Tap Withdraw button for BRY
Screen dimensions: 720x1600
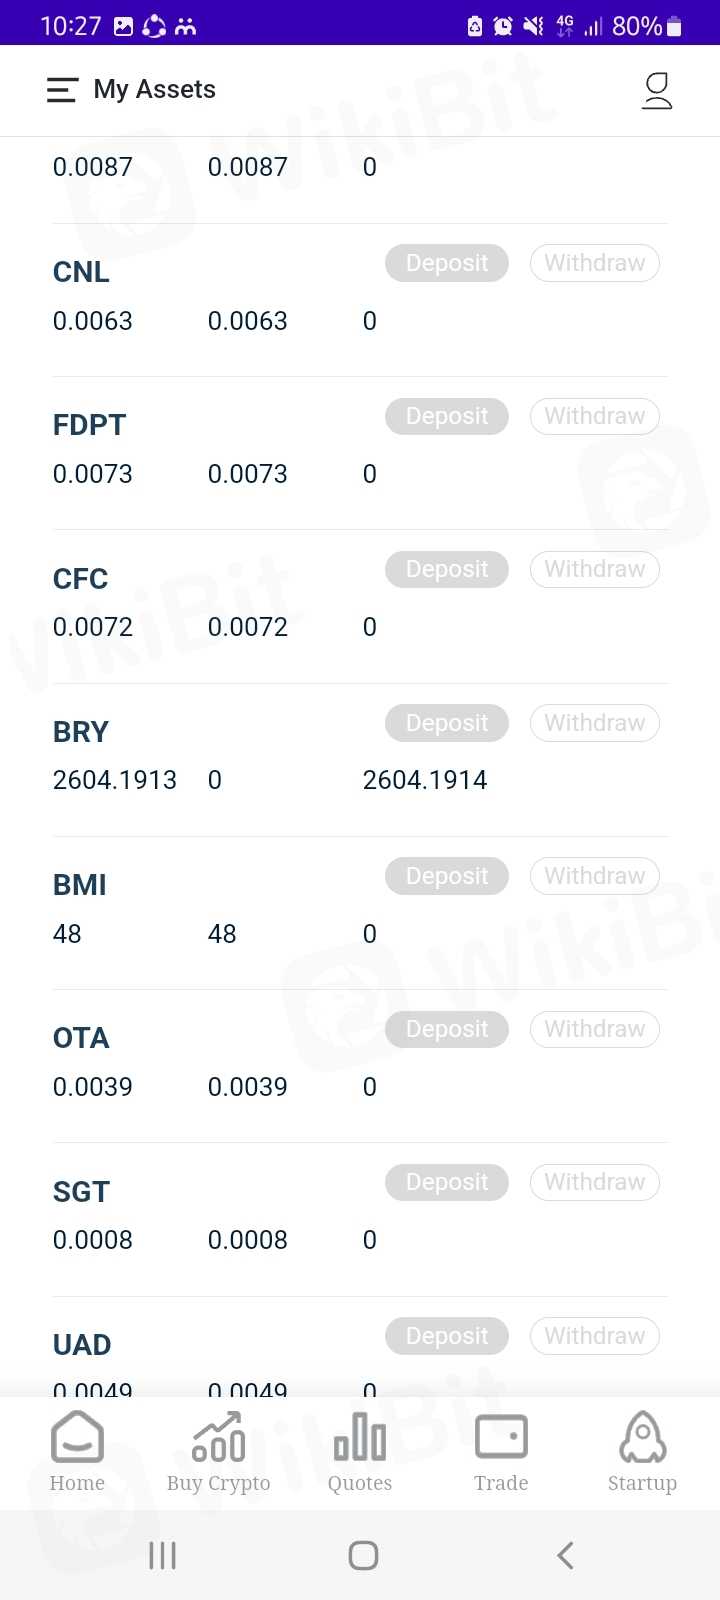pyautogui.click(x=594, y=723)
